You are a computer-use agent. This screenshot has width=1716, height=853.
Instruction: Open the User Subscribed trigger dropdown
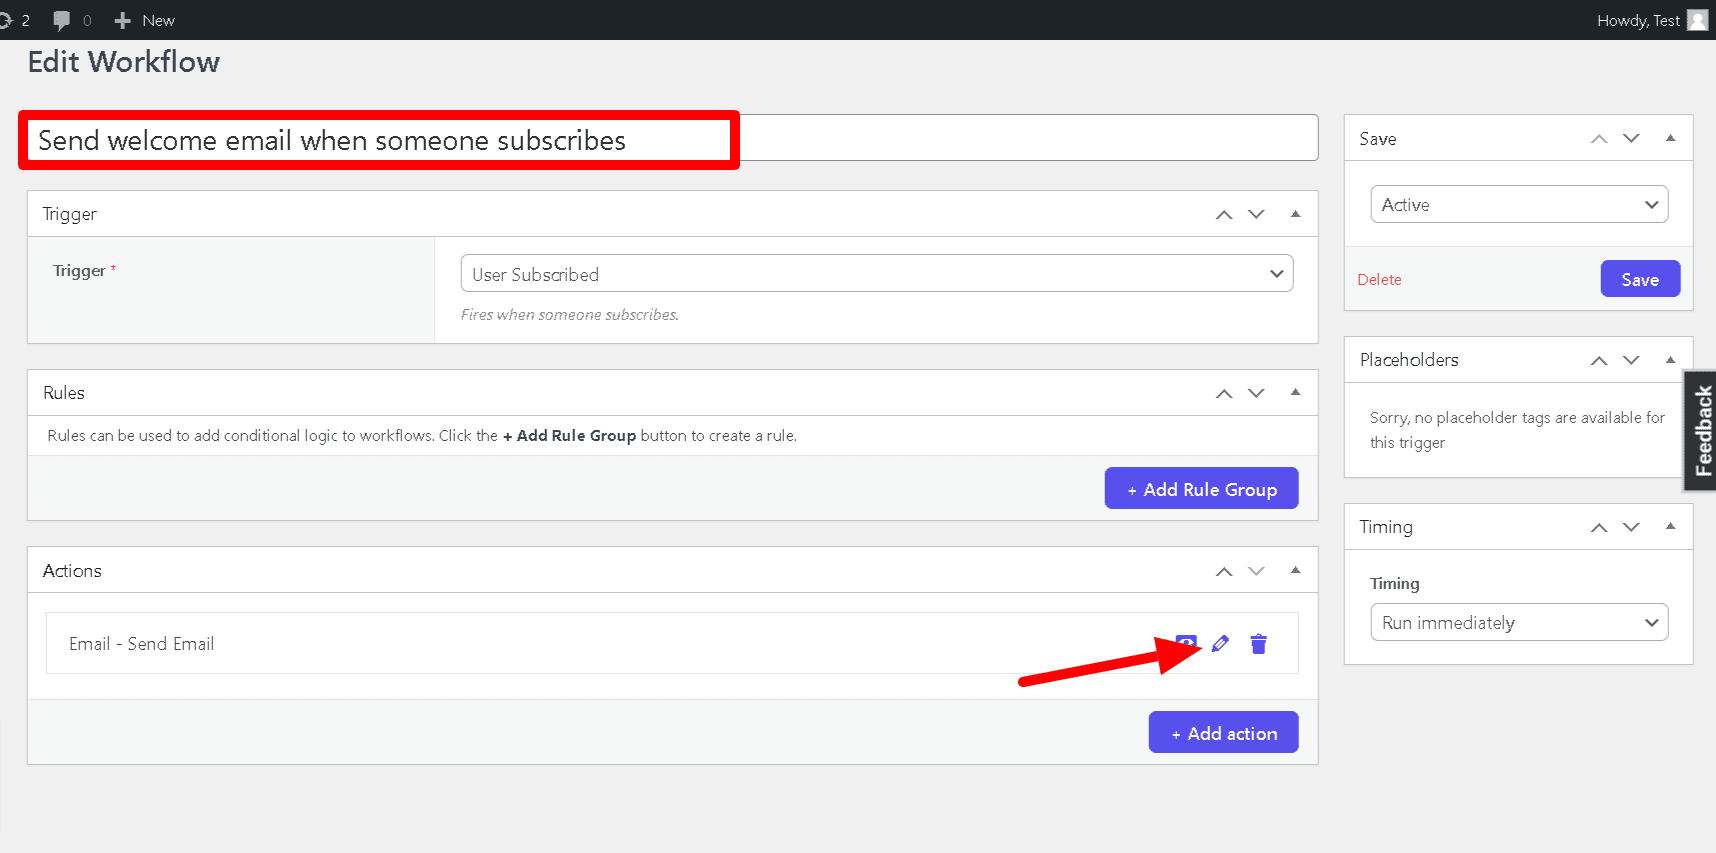[x=877, y=274]
